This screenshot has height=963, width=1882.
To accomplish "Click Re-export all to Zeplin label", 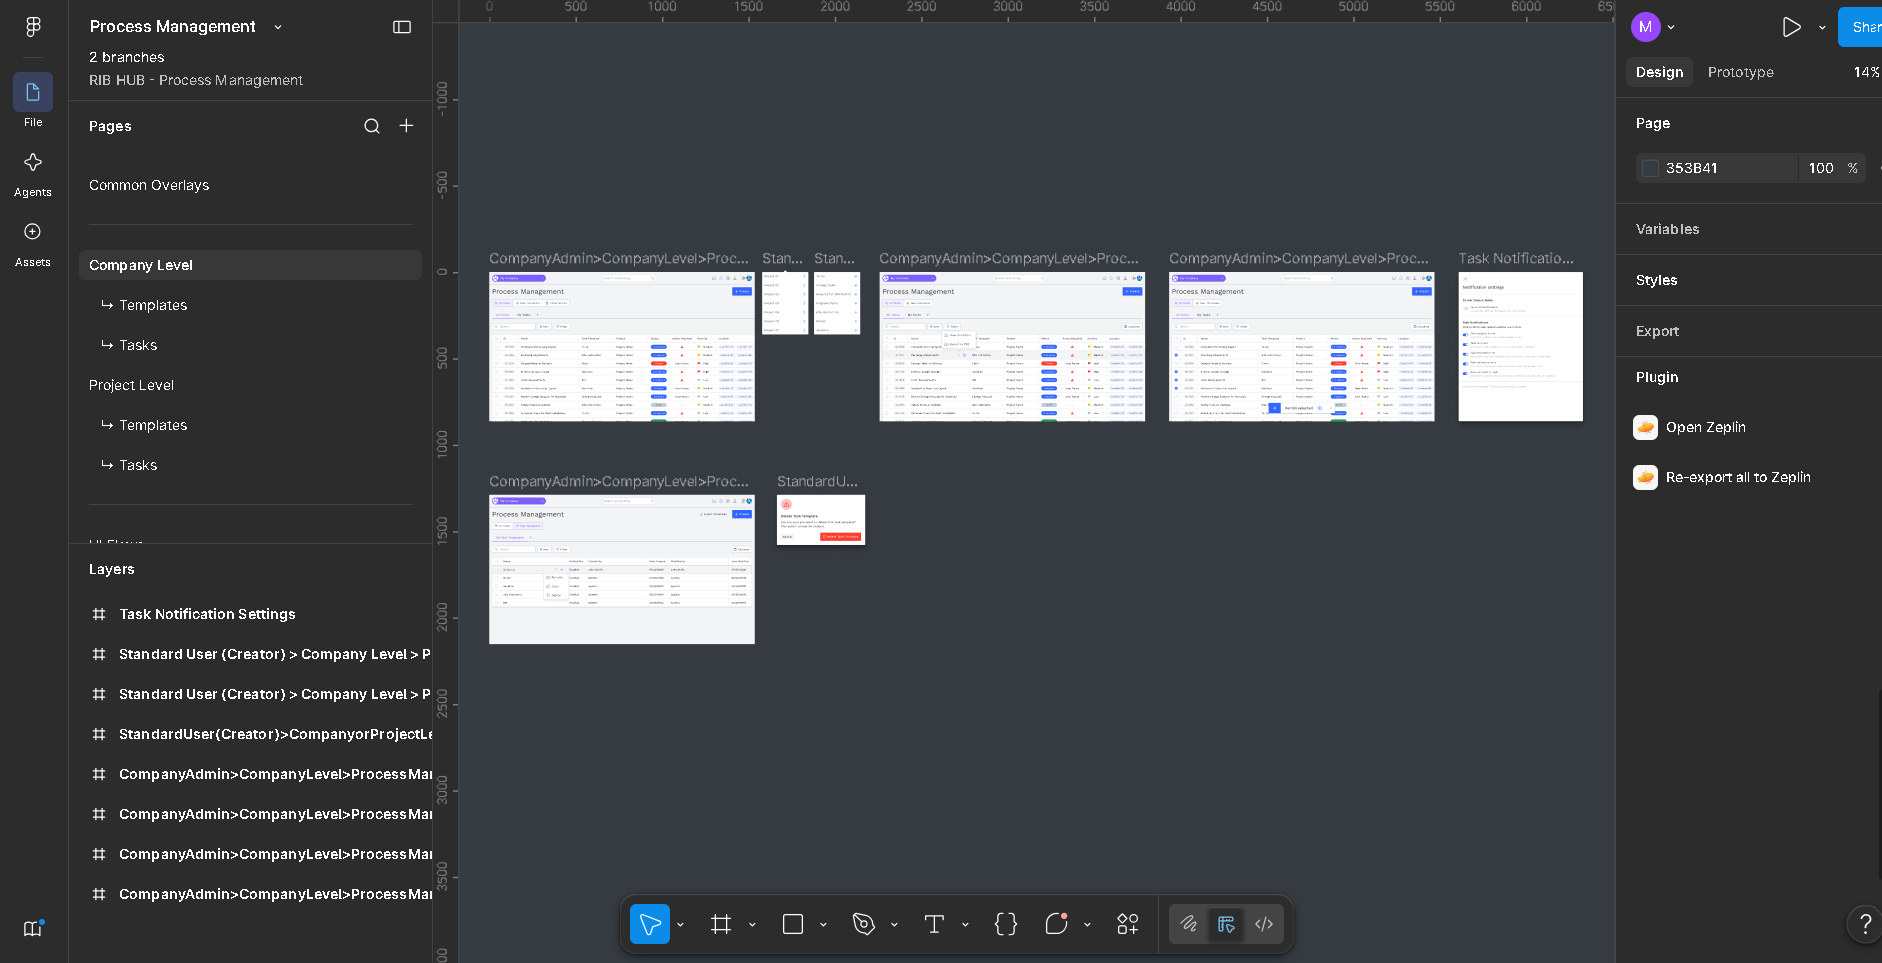I will [x=1738, y=477].
